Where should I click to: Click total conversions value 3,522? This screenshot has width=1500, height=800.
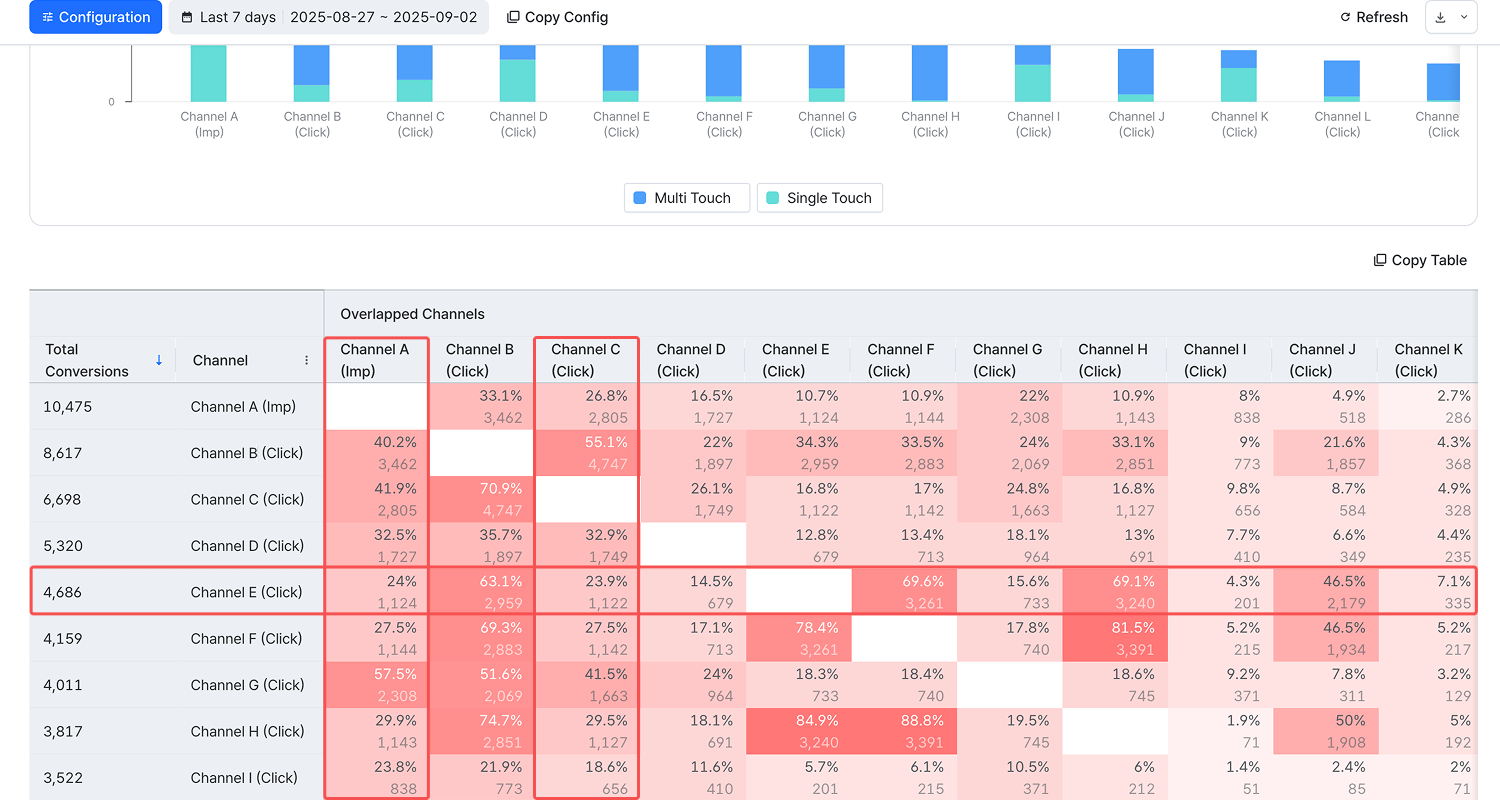point(62,778)
